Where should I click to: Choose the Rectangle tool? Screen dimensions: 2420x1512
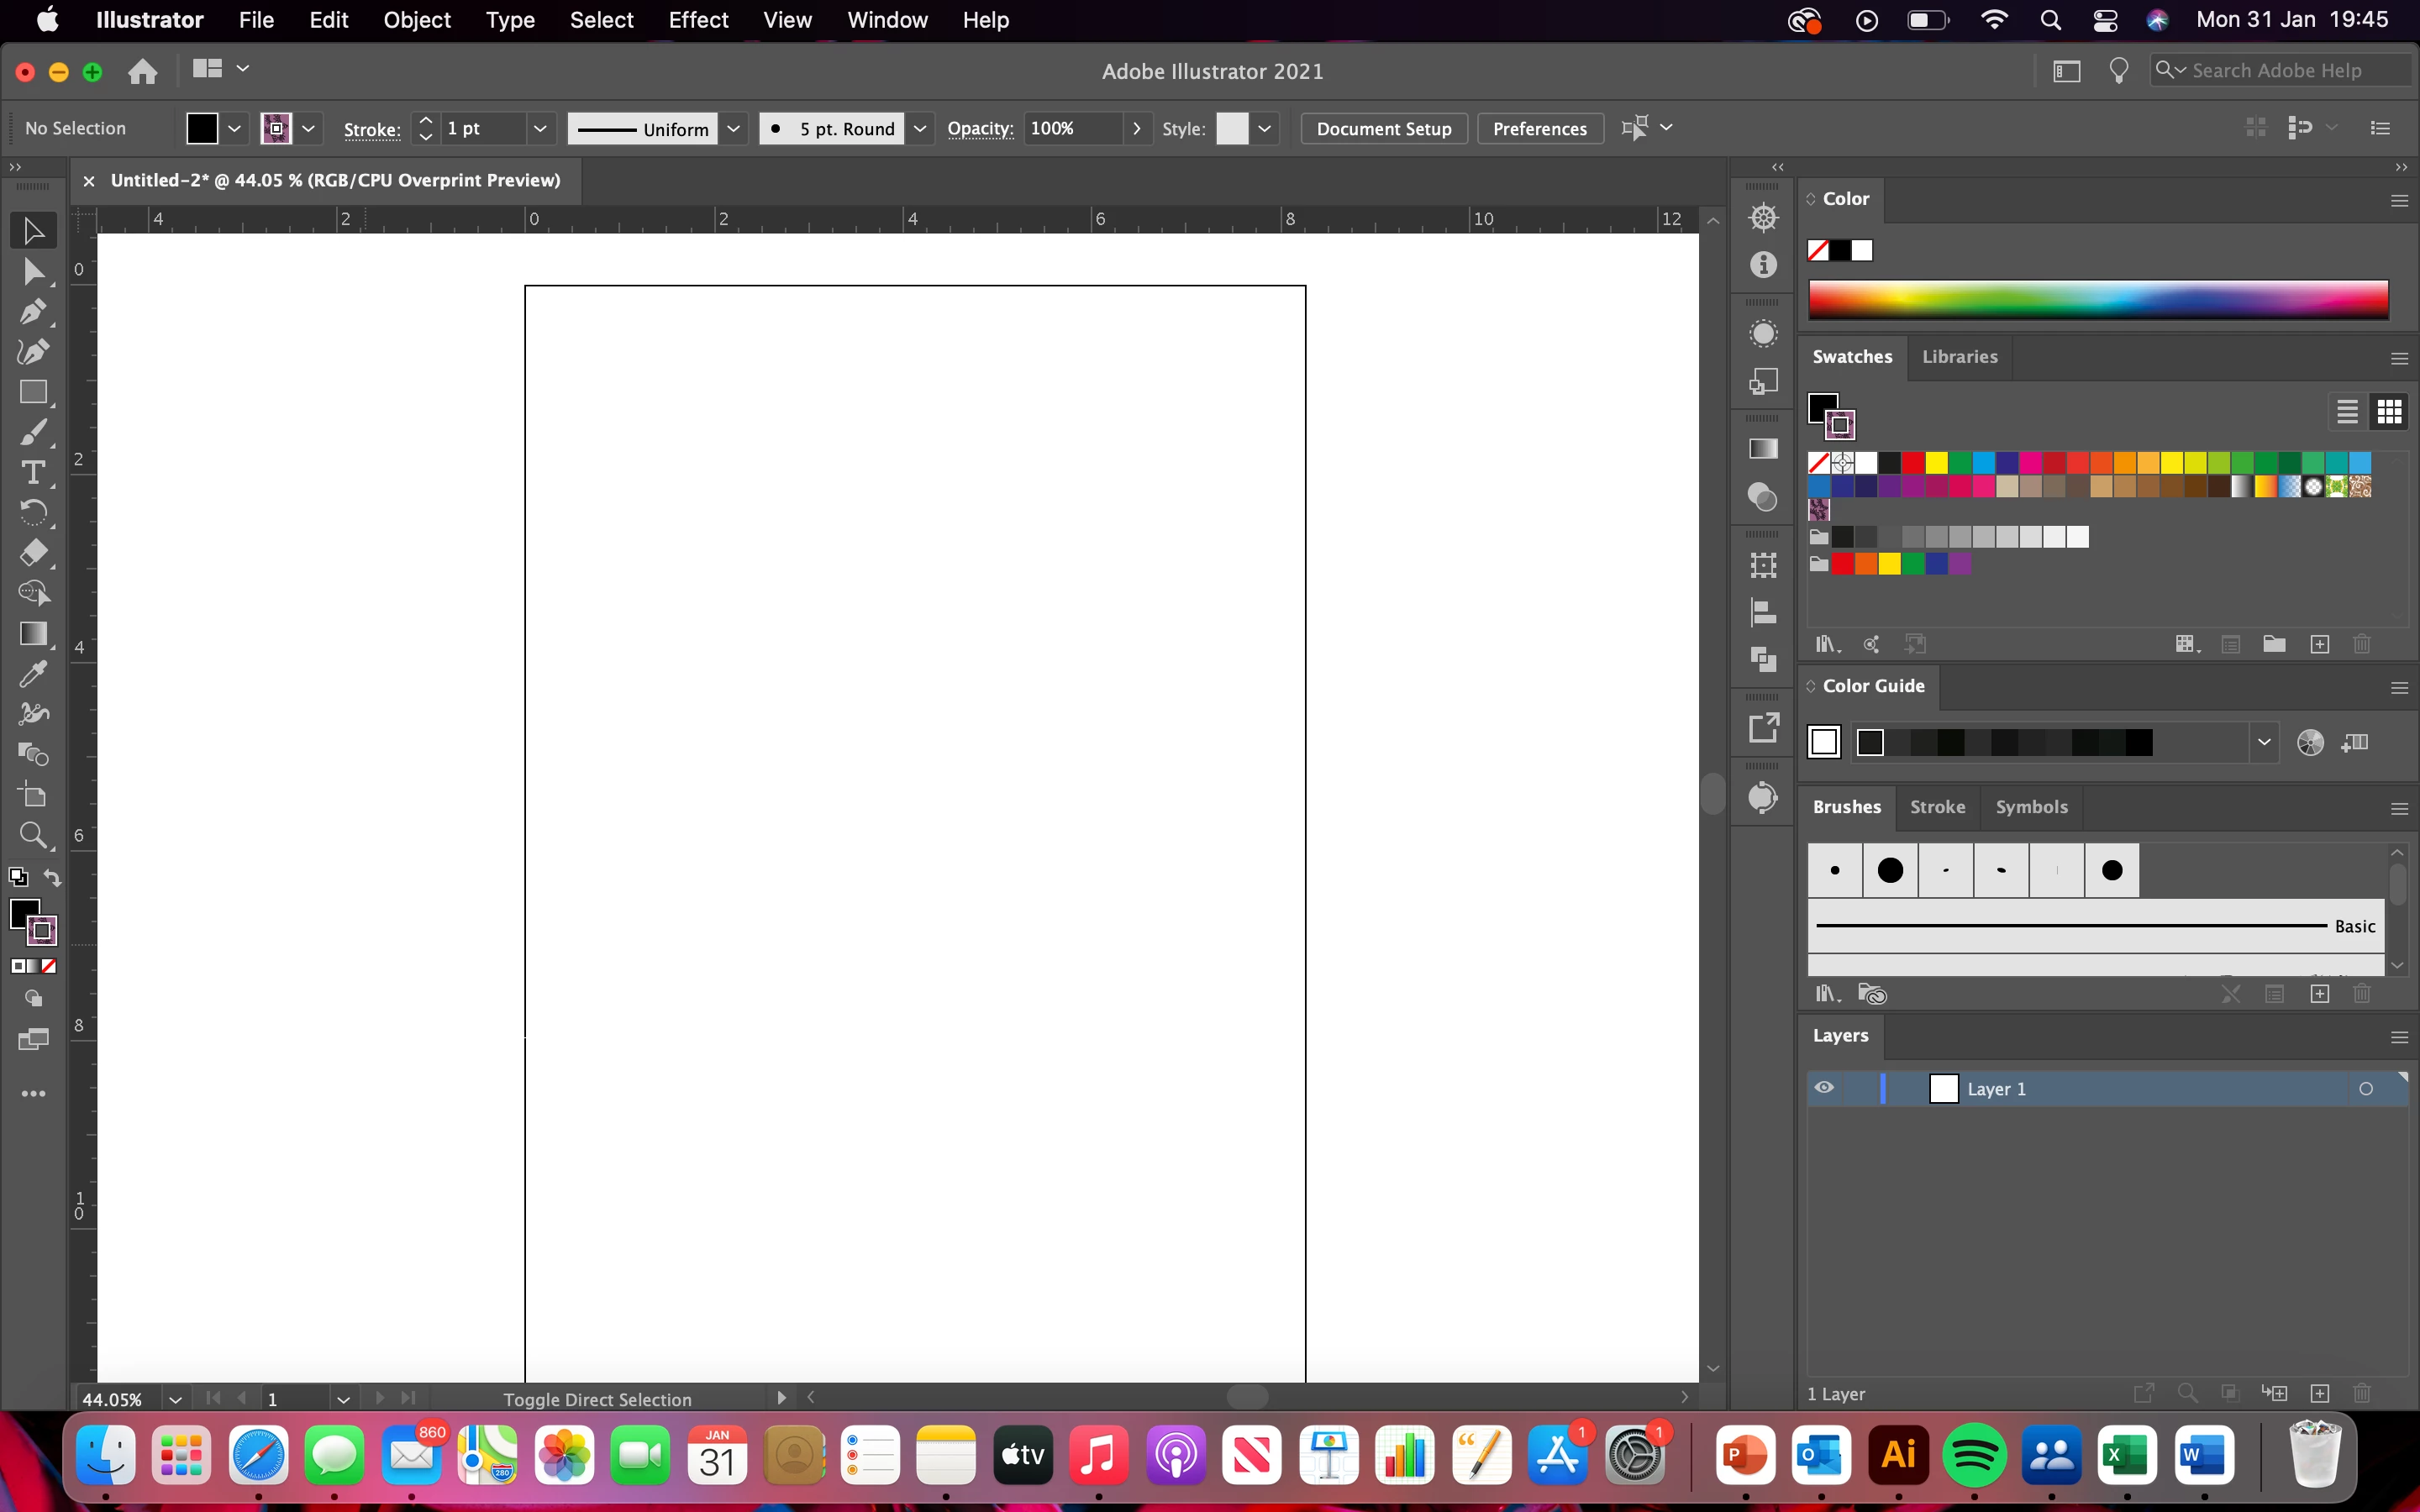(x=33, y=392)
